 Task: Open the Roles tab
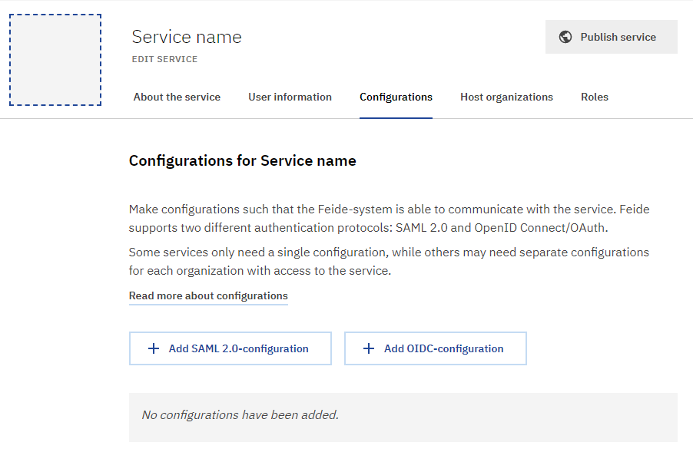pyautogui.click(x=594, y=97)
